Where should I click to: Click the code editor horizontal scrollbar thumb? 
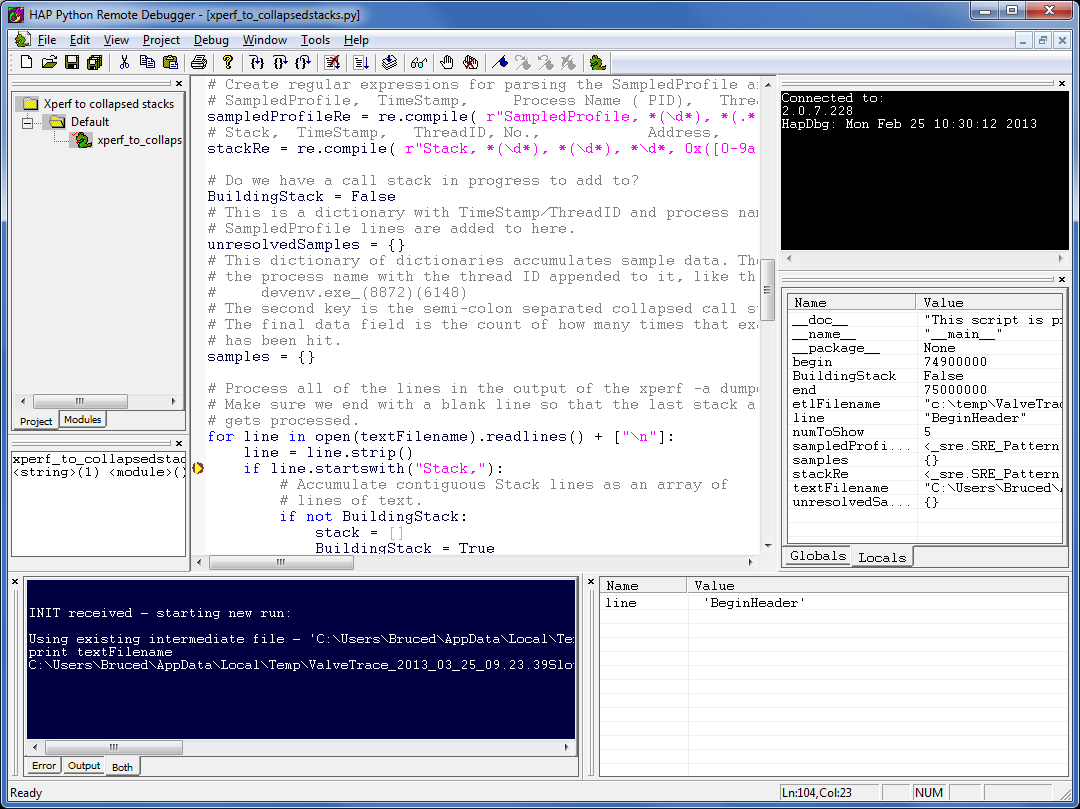[281, 563]
